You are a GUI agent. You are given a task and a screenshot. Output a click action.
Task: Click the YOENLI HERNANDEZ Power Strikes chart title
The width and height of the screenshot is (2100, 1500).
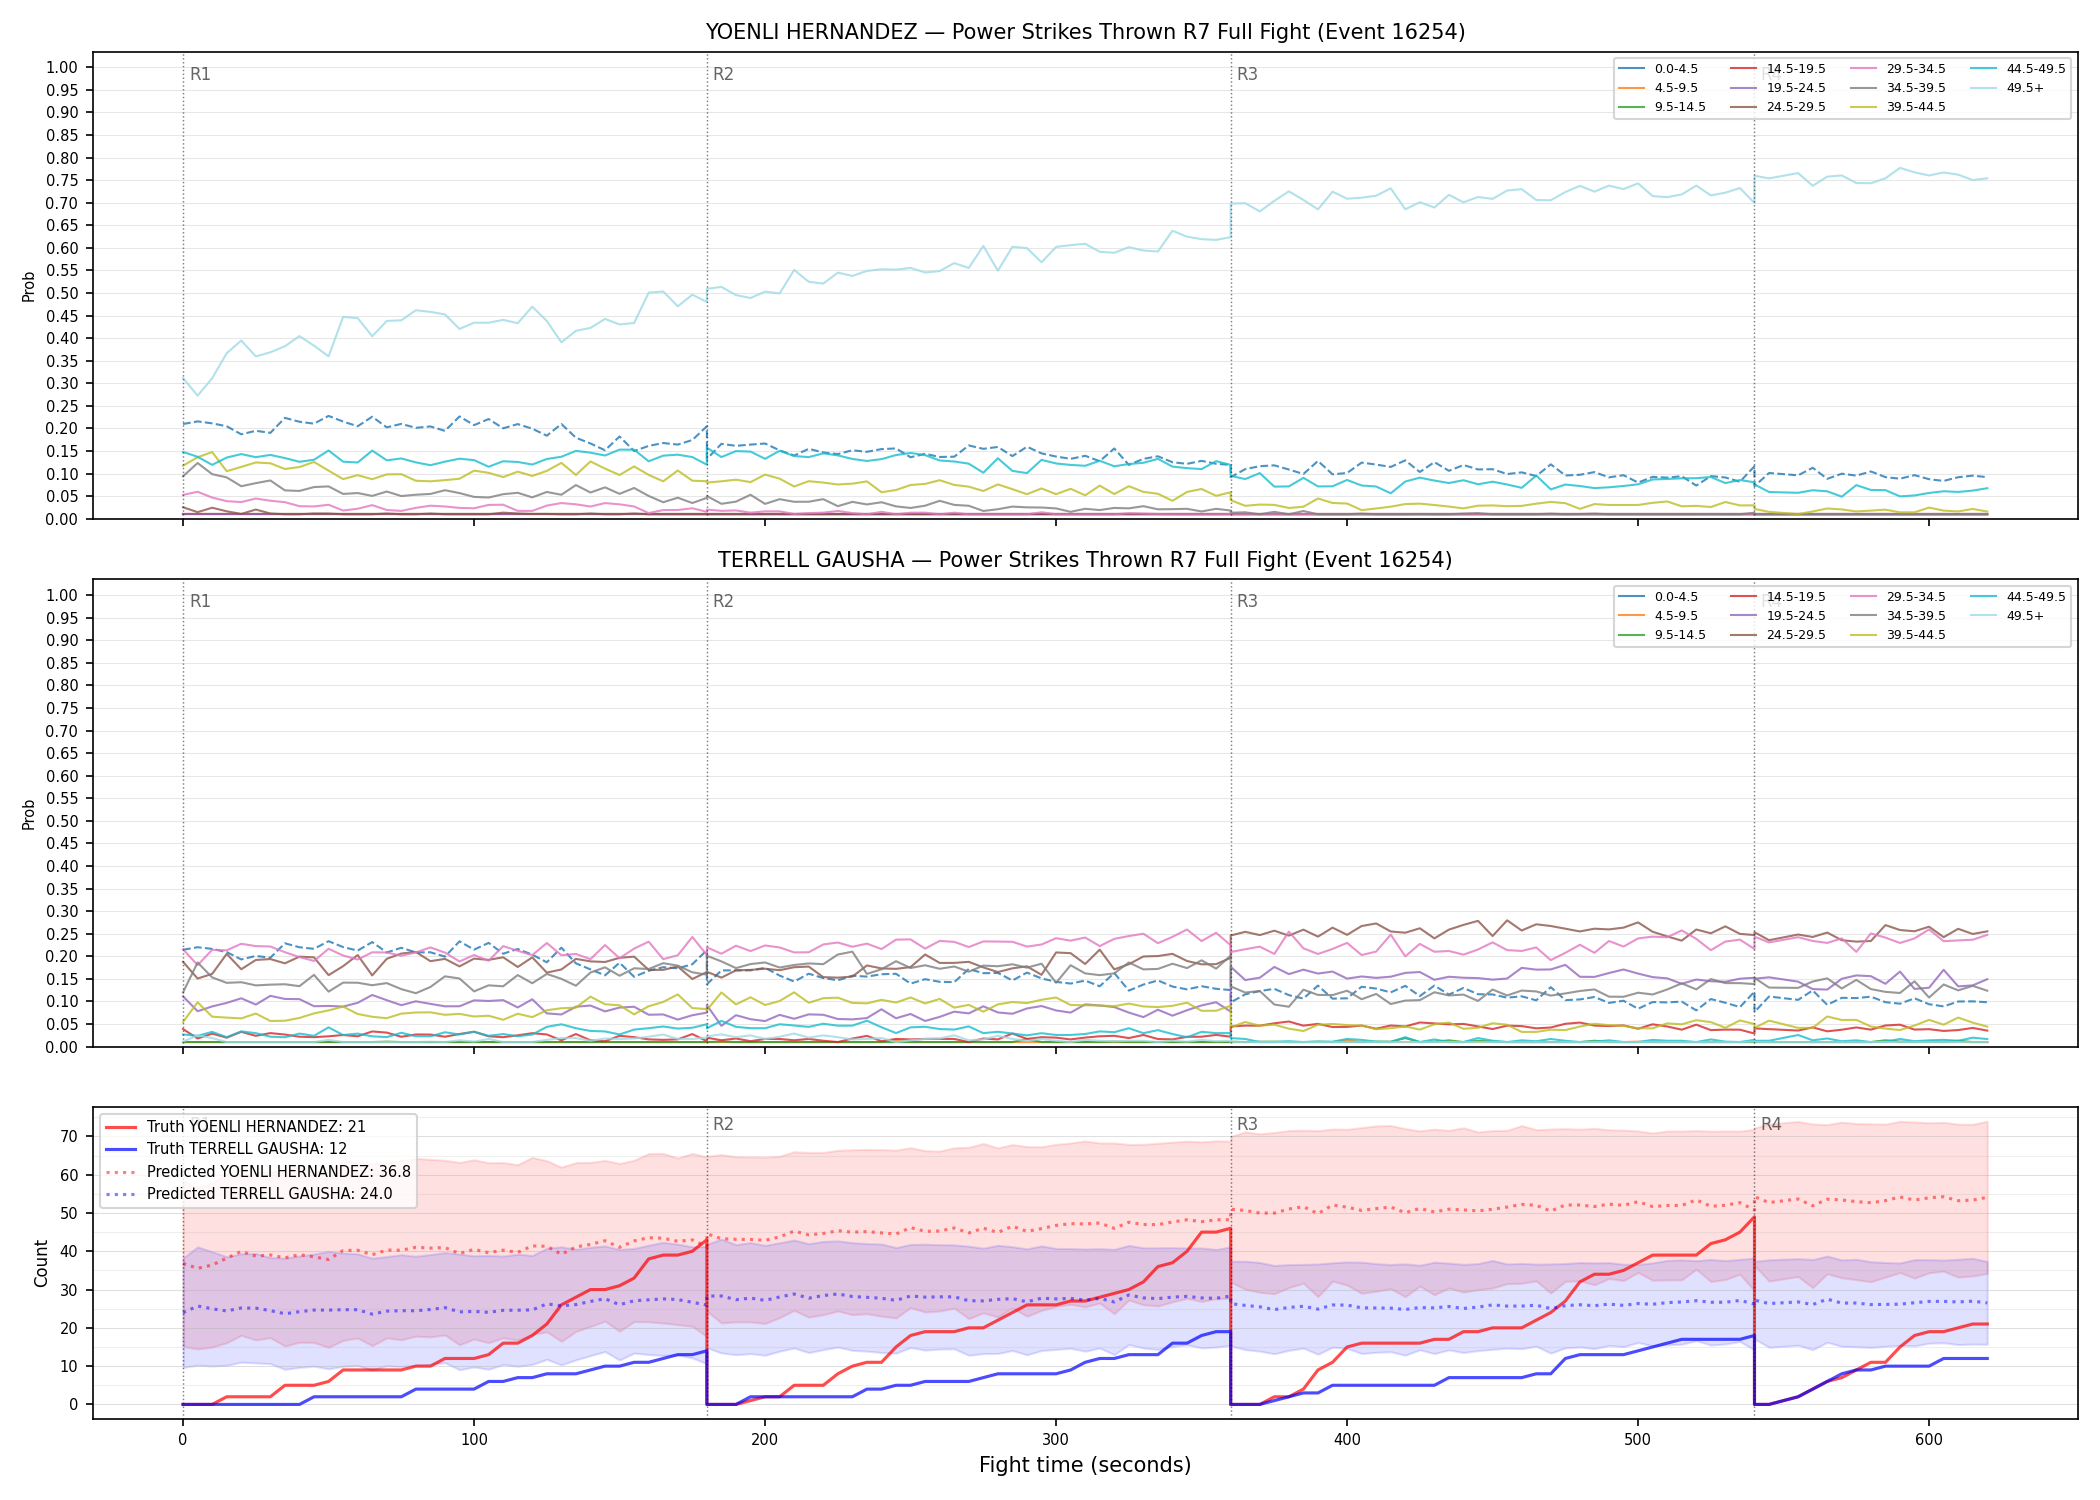click(1085, 32)
